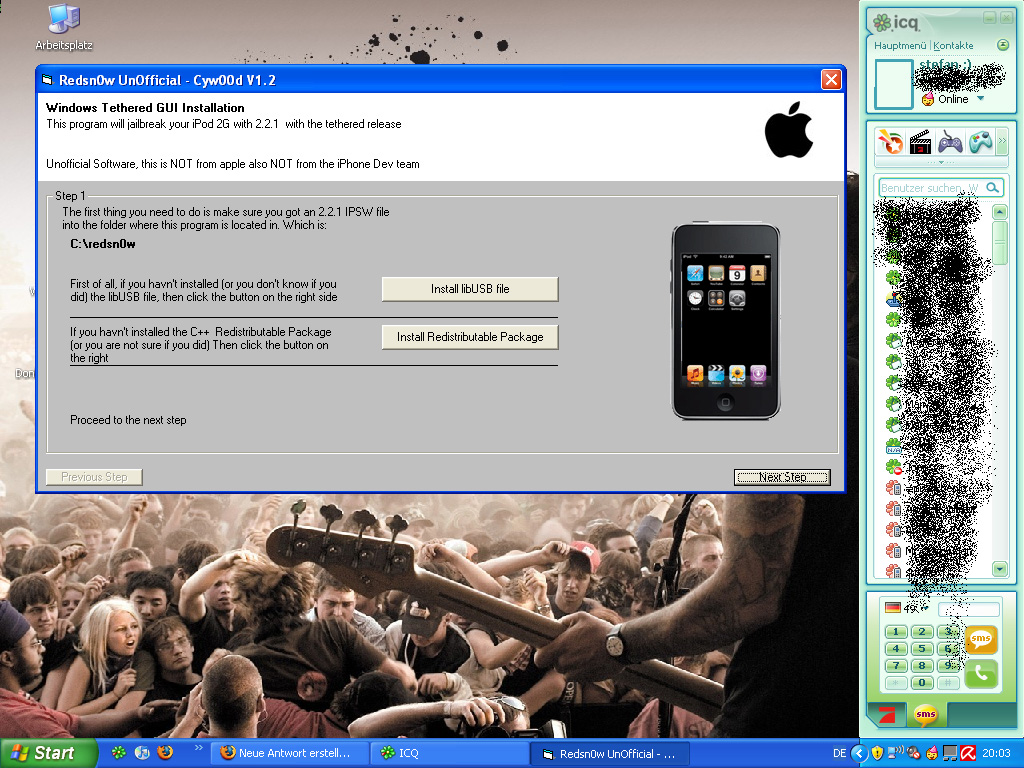Image resolution: width=1024 pixels, height=768 pixels.
Task: Proceed with the Next Step button
Action: pos(782,477)
